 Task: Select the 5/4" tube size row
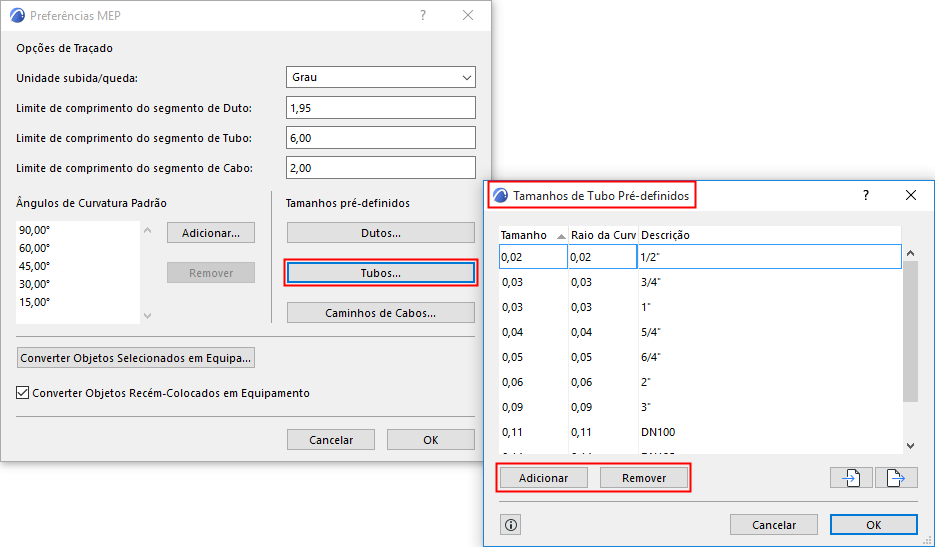pyautogui.click(x=700, y=332)
